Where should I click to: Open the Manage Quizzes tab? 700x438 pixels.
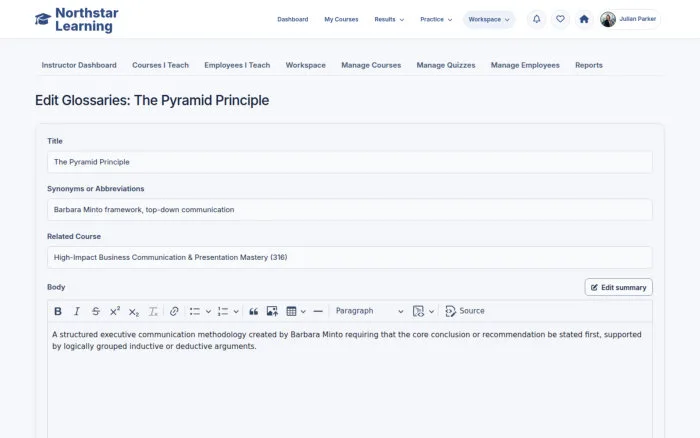point(446,65)
